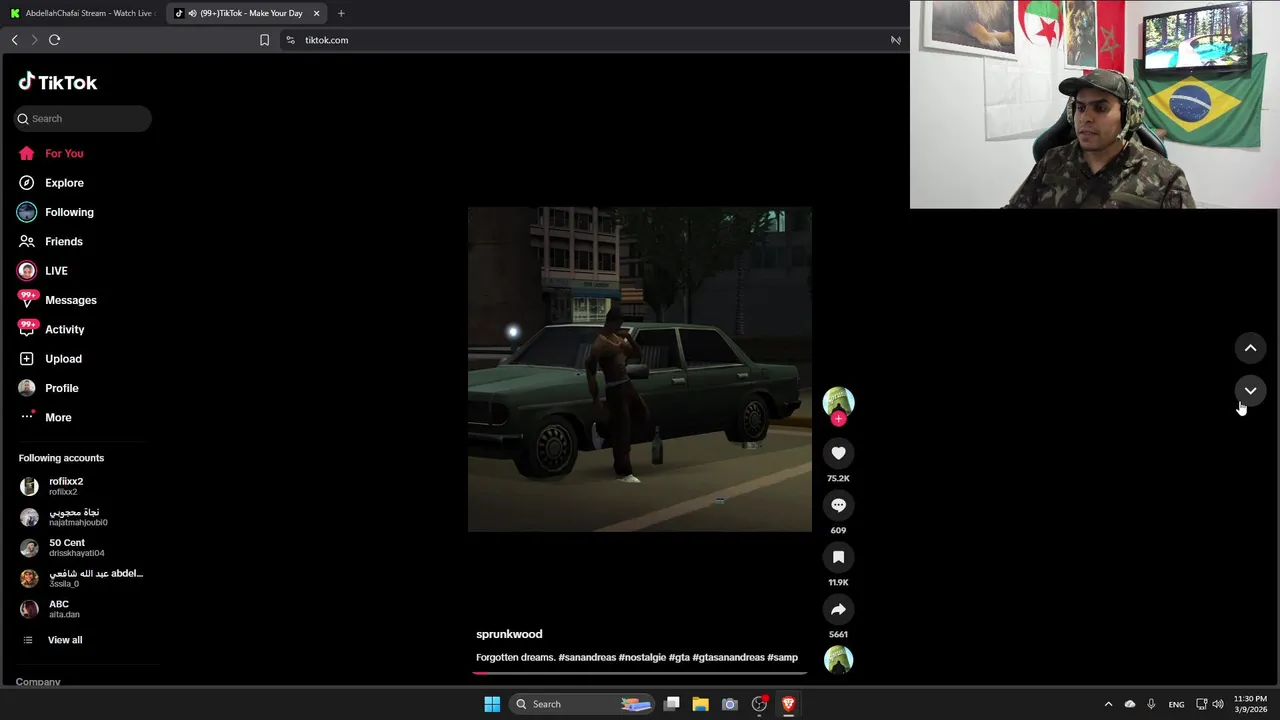Open the Explore page
Image resolution: width=1280 pixels, height=720 pixels.
coord(64,183)
